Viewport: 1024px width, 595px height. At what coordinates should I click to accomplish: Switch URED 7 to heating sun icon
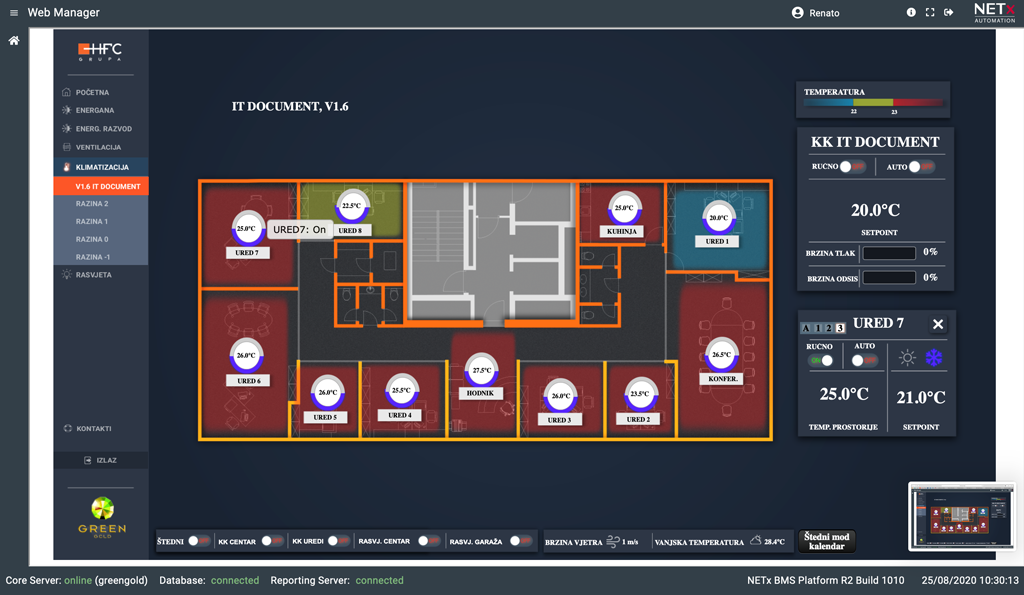907,358
